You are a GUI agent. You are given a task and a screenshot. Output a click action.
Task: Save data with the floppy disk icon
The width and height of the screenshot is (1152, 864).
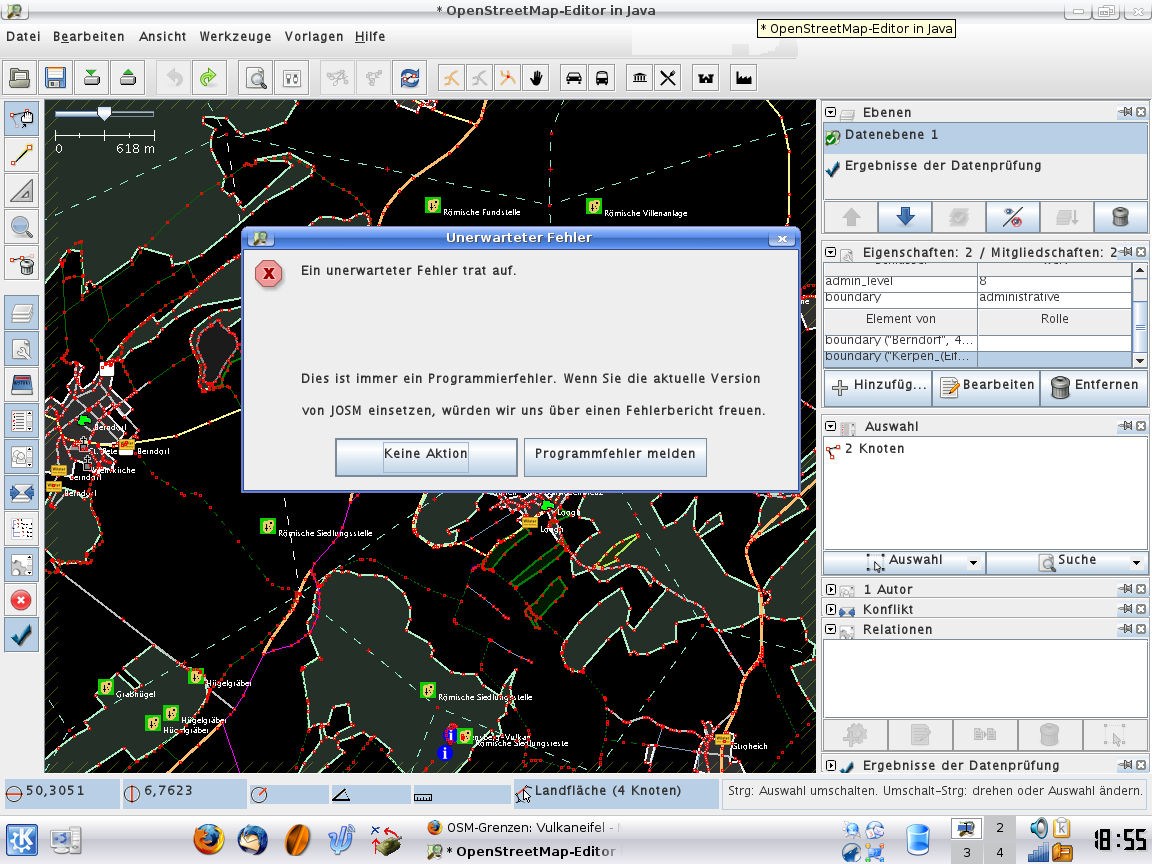[x=55, y=78]
